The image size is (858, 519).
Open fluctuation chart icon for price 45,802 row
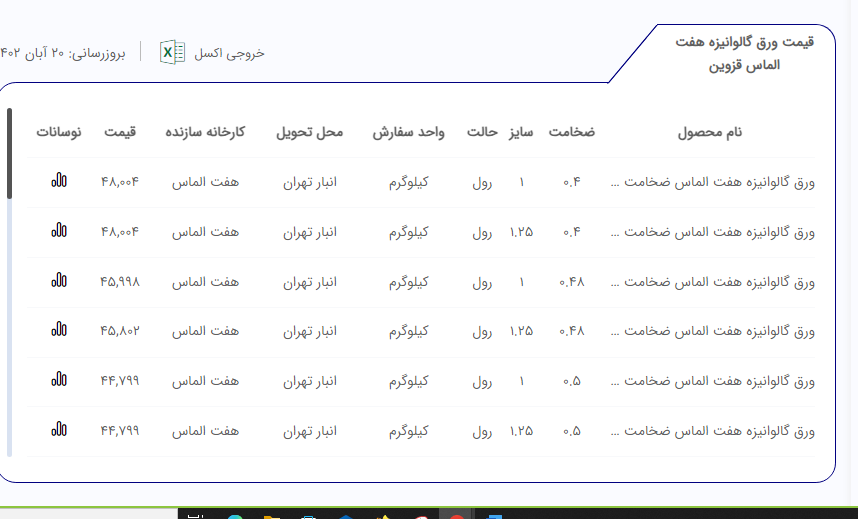[59, 330]
